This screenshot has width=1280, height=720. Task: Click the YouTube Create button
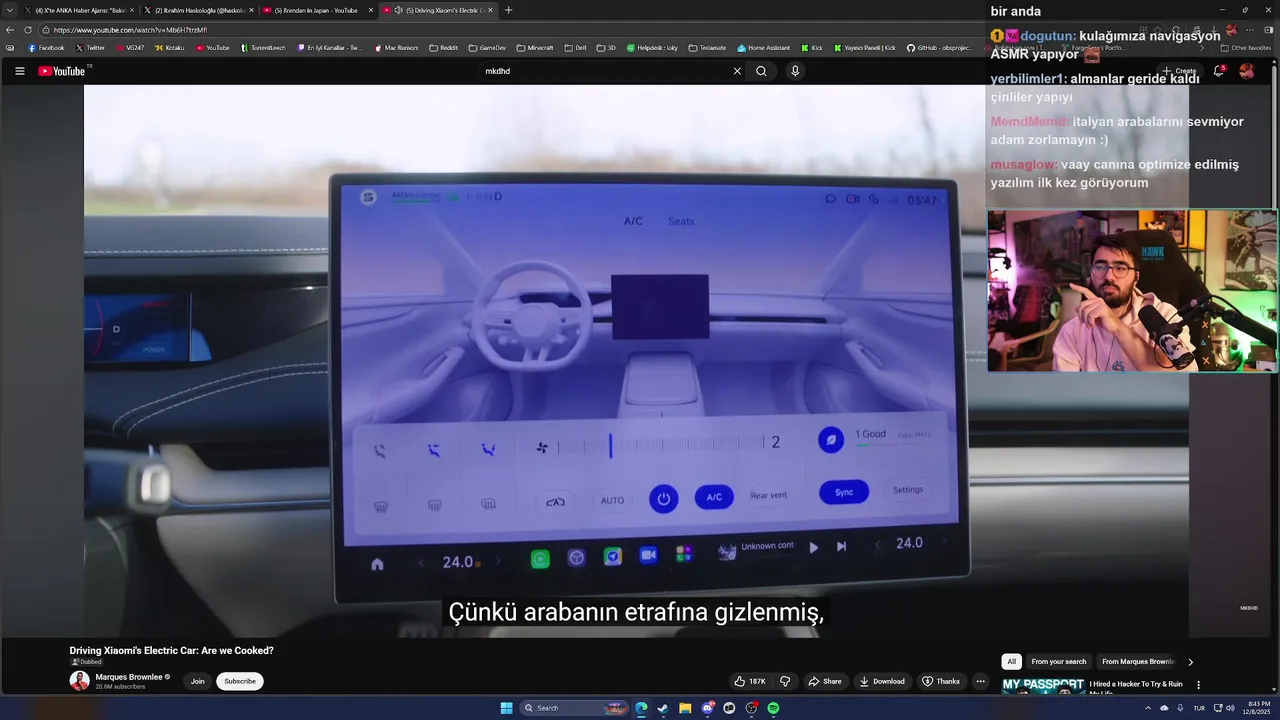click(1180, 71)
